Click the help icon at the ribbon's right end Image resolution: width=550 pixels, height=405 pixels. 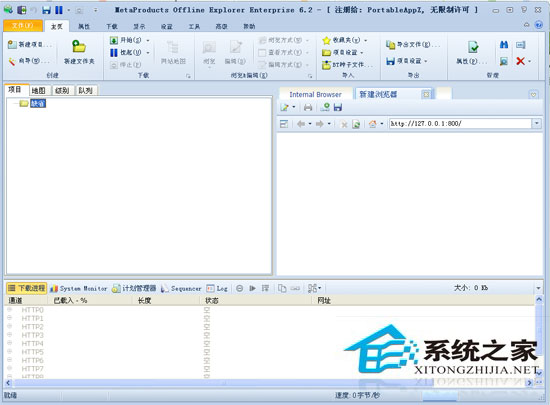538,25
